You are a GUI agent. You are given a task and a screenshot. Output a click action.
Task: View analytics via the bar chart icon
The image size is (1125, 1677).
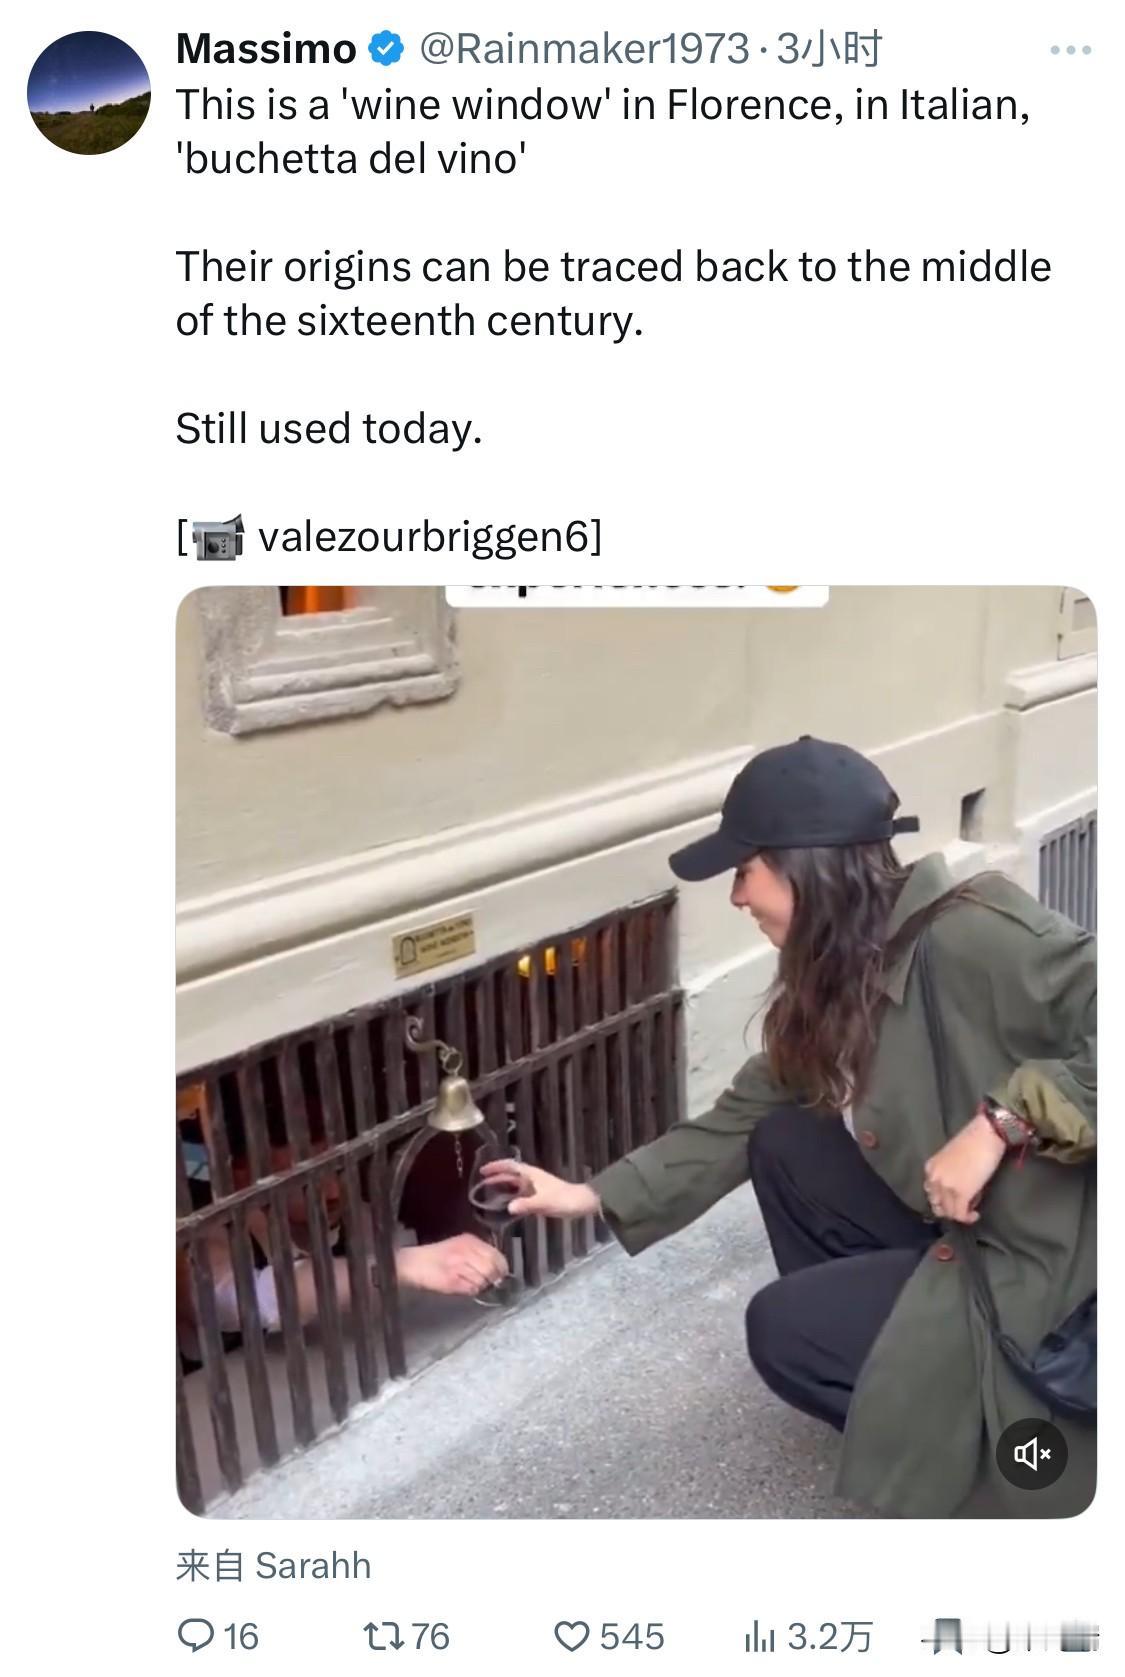760,1637
